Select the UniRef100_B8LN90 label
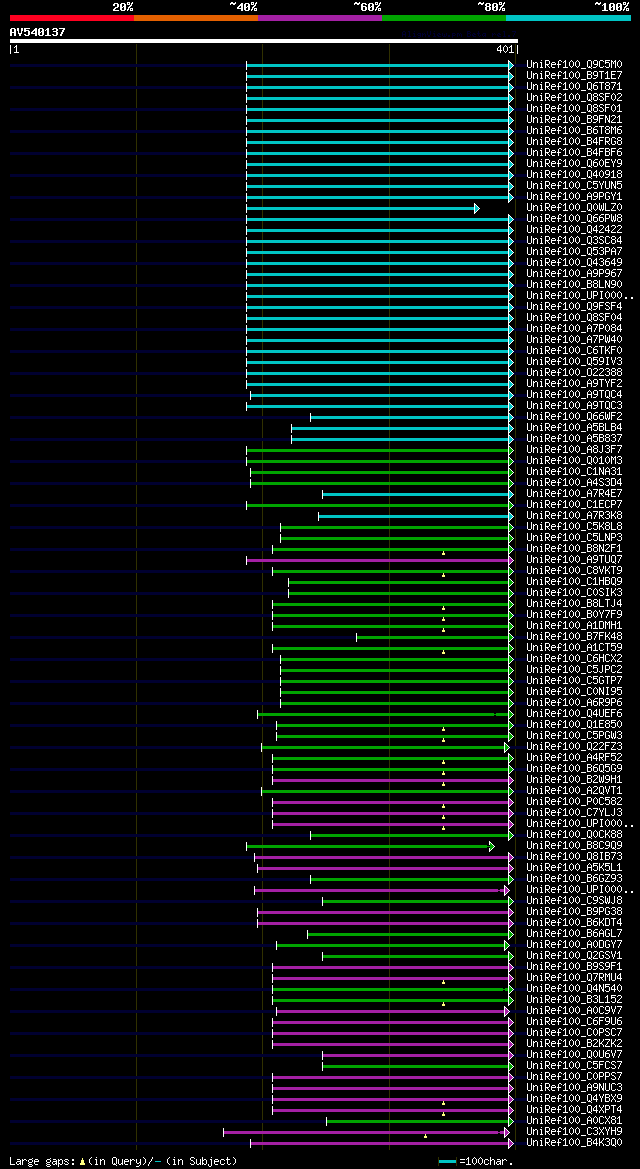640x1169 pixels. pyautogui.click(x=574, y=285)
